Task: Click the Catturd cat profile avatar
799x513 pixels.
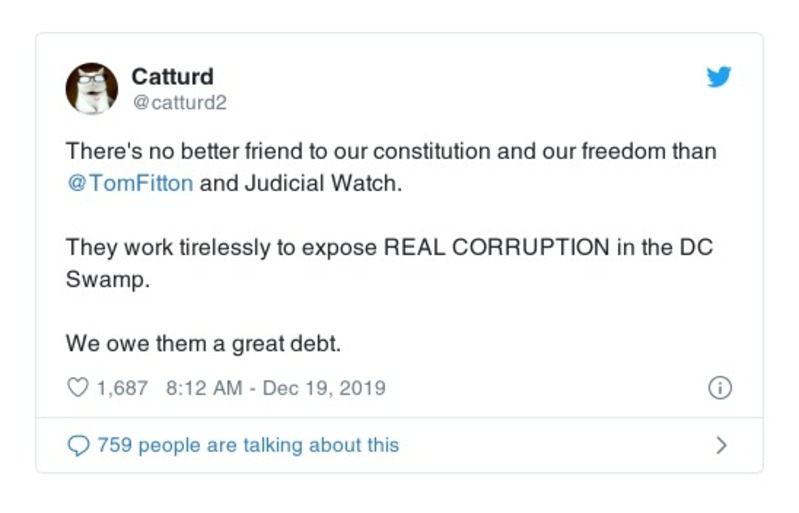Action: click(92, 88)
